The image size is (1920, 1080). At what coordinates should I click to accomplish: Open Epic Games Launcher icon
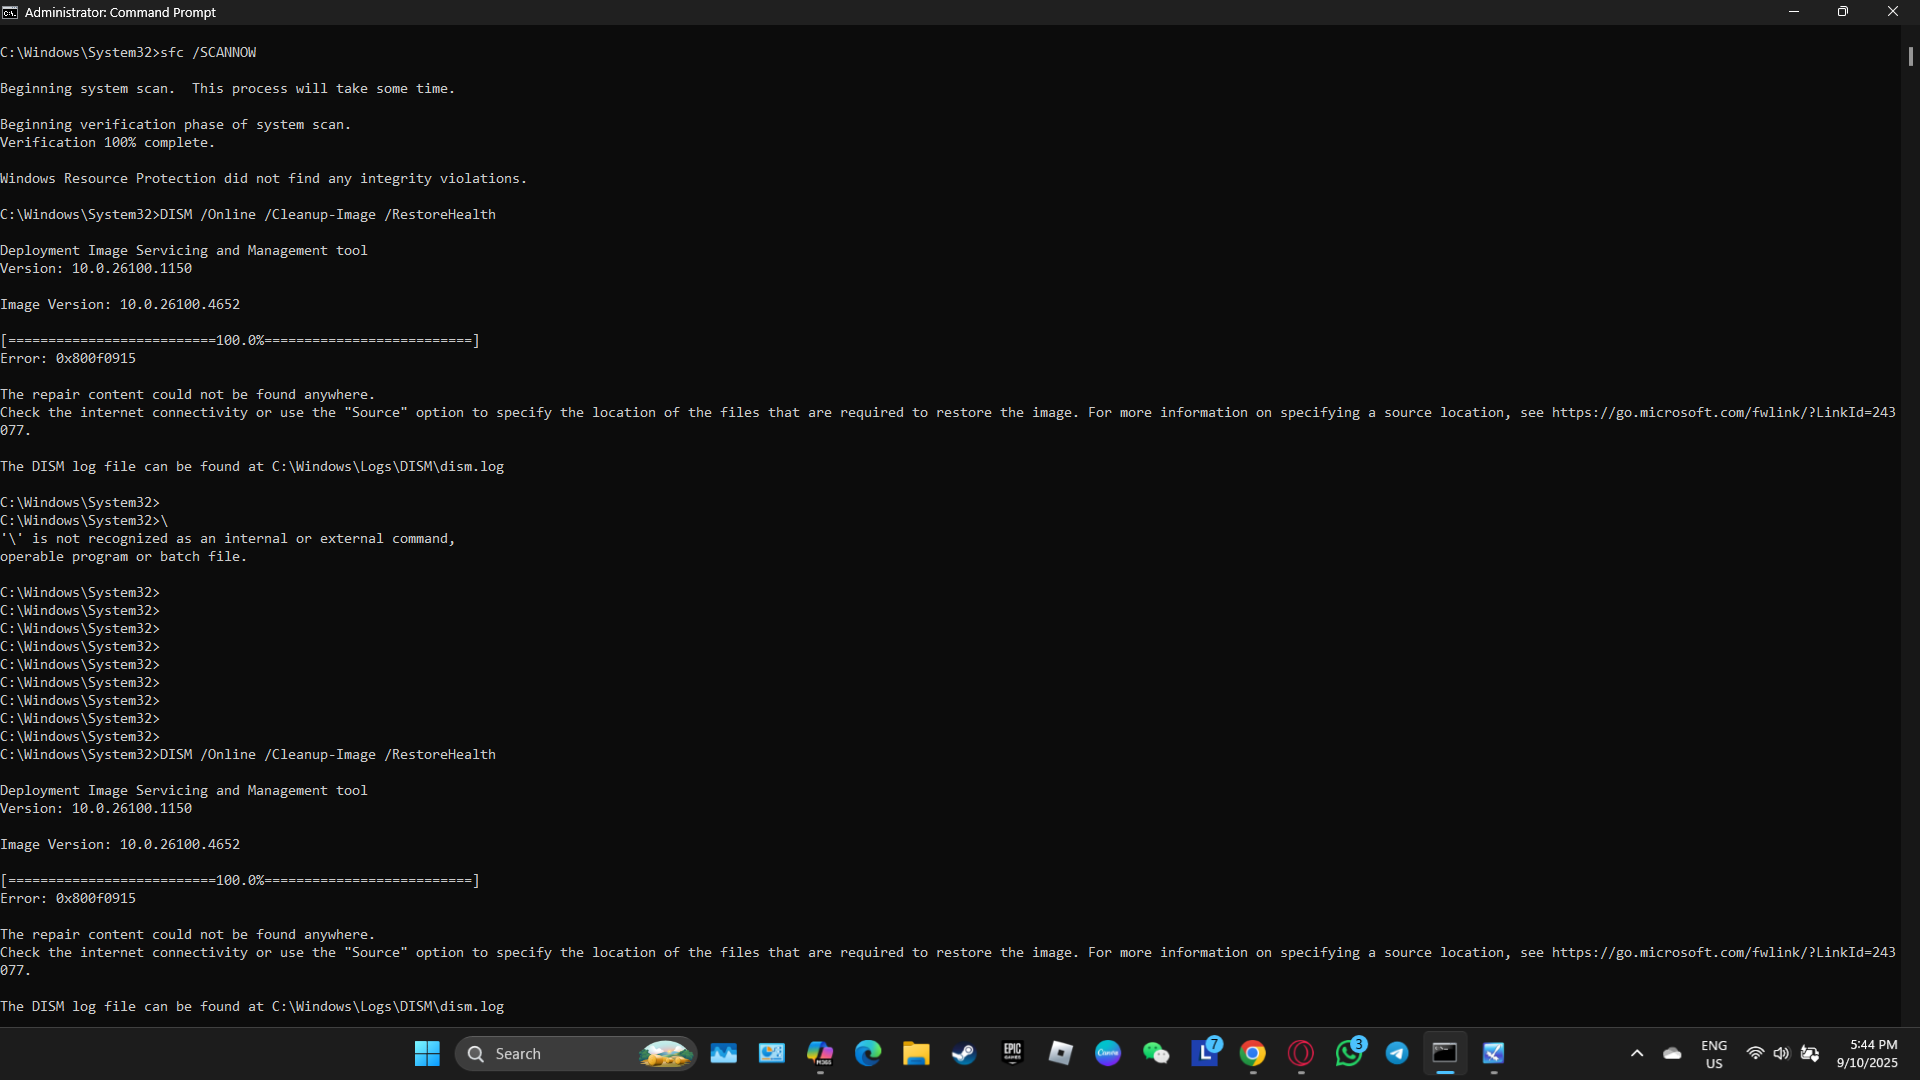click(1012, 1053)
